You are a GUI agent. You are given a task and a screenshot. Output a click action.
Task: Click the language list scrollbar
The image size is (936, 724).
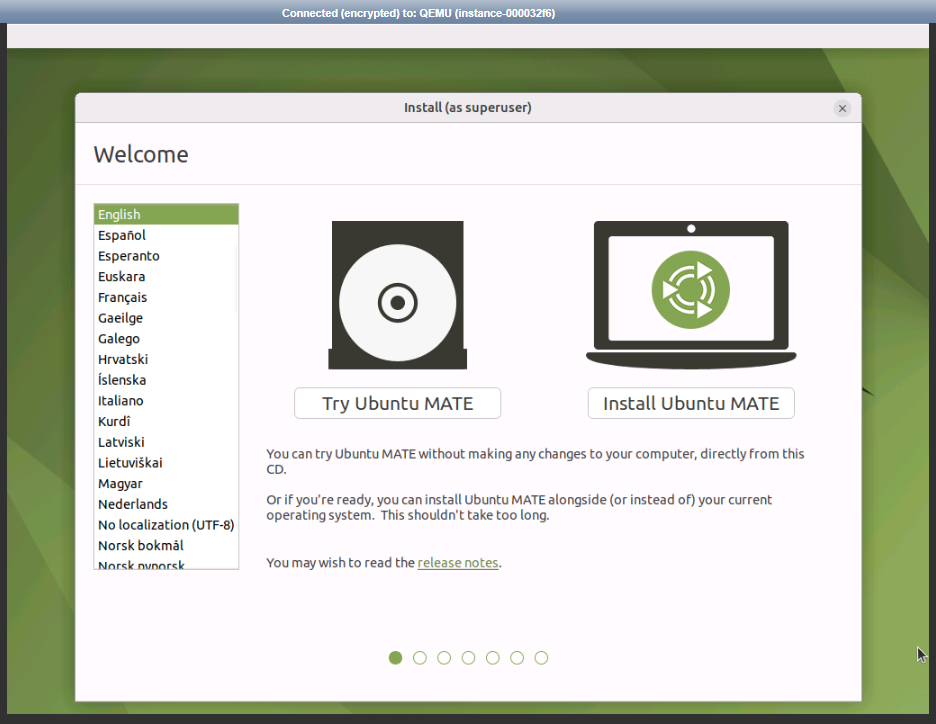[236, 280]
